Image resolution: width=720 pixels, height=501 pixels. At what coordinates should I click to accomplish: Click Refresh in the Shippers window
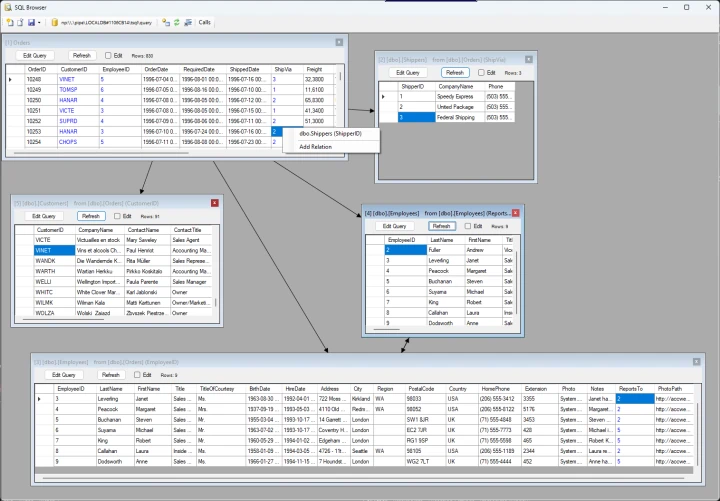tap(455, 73)
